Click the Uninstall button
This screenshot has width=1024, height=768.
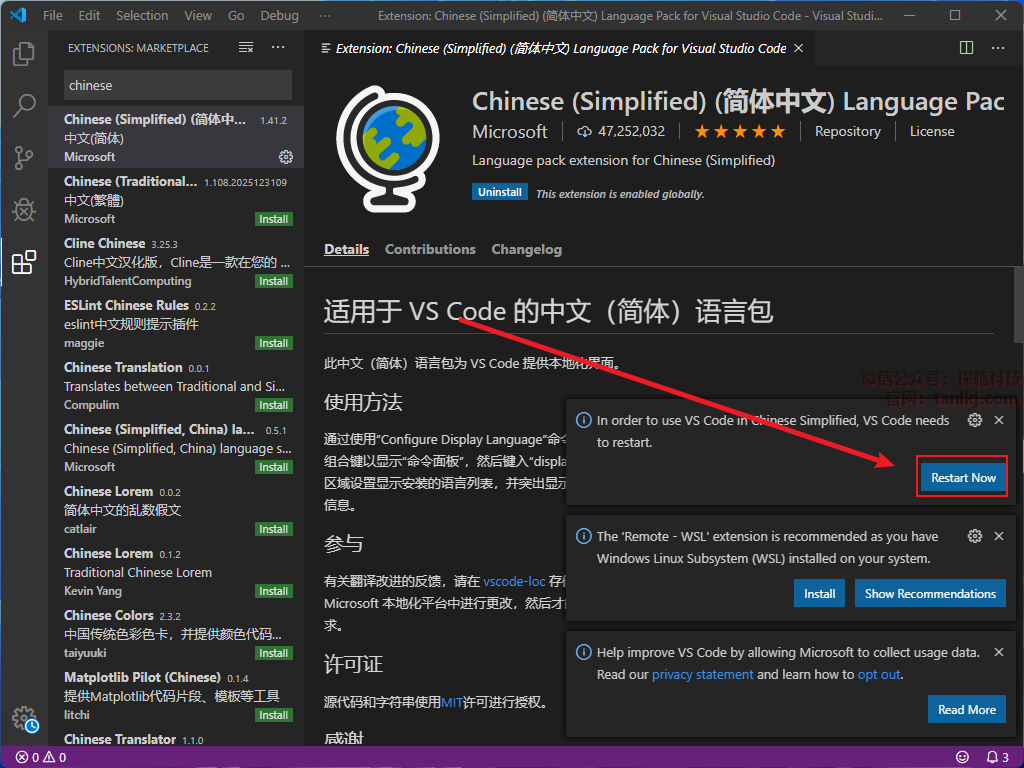coord(500,192)
